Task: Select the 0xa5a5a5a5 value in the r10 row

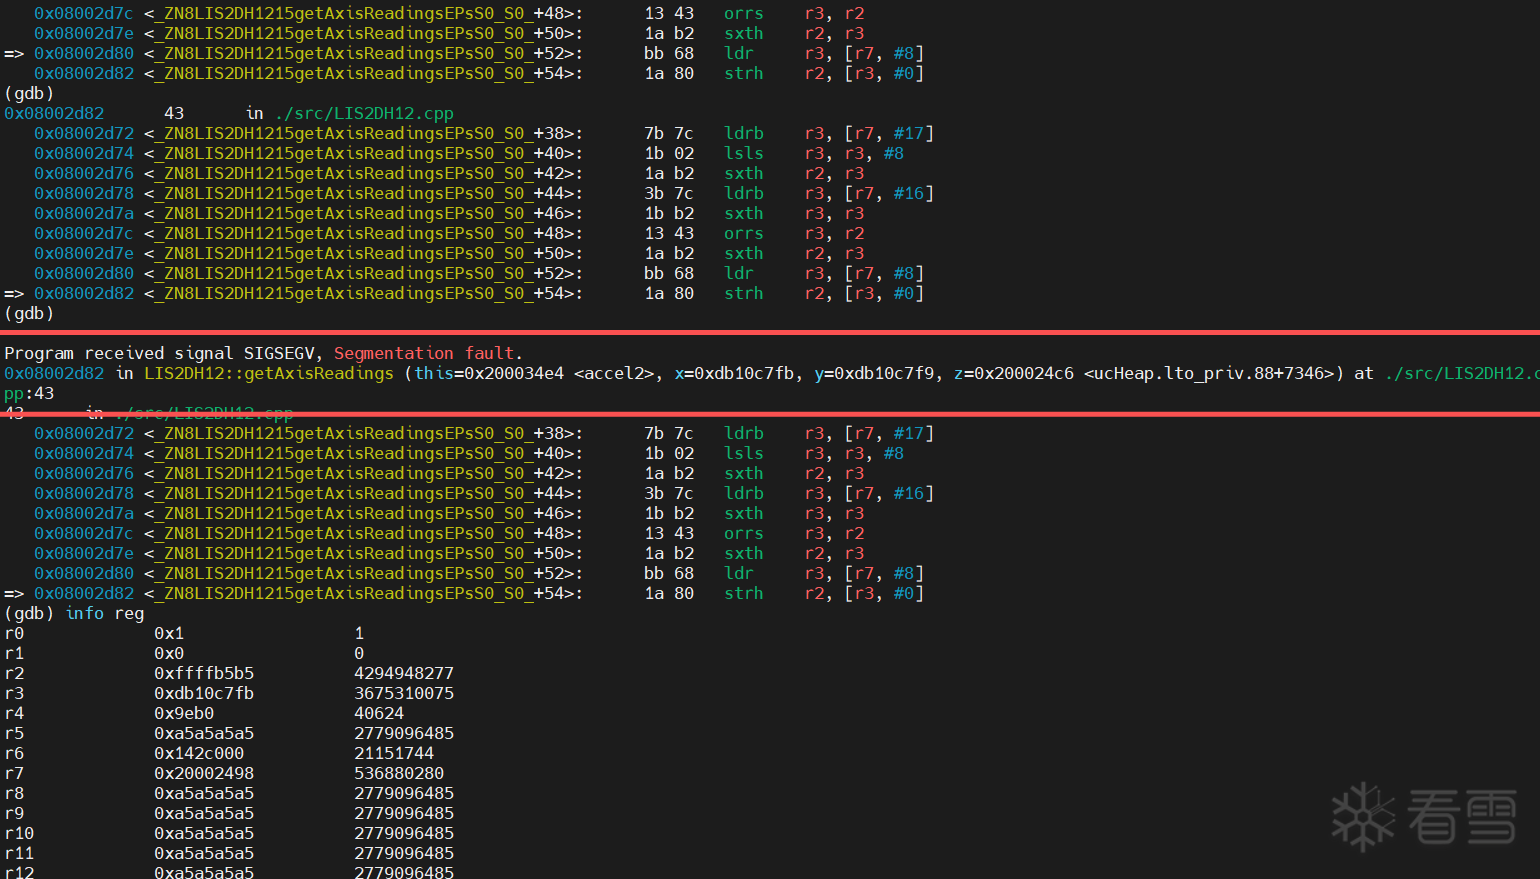Action: [x=204, y=833]
